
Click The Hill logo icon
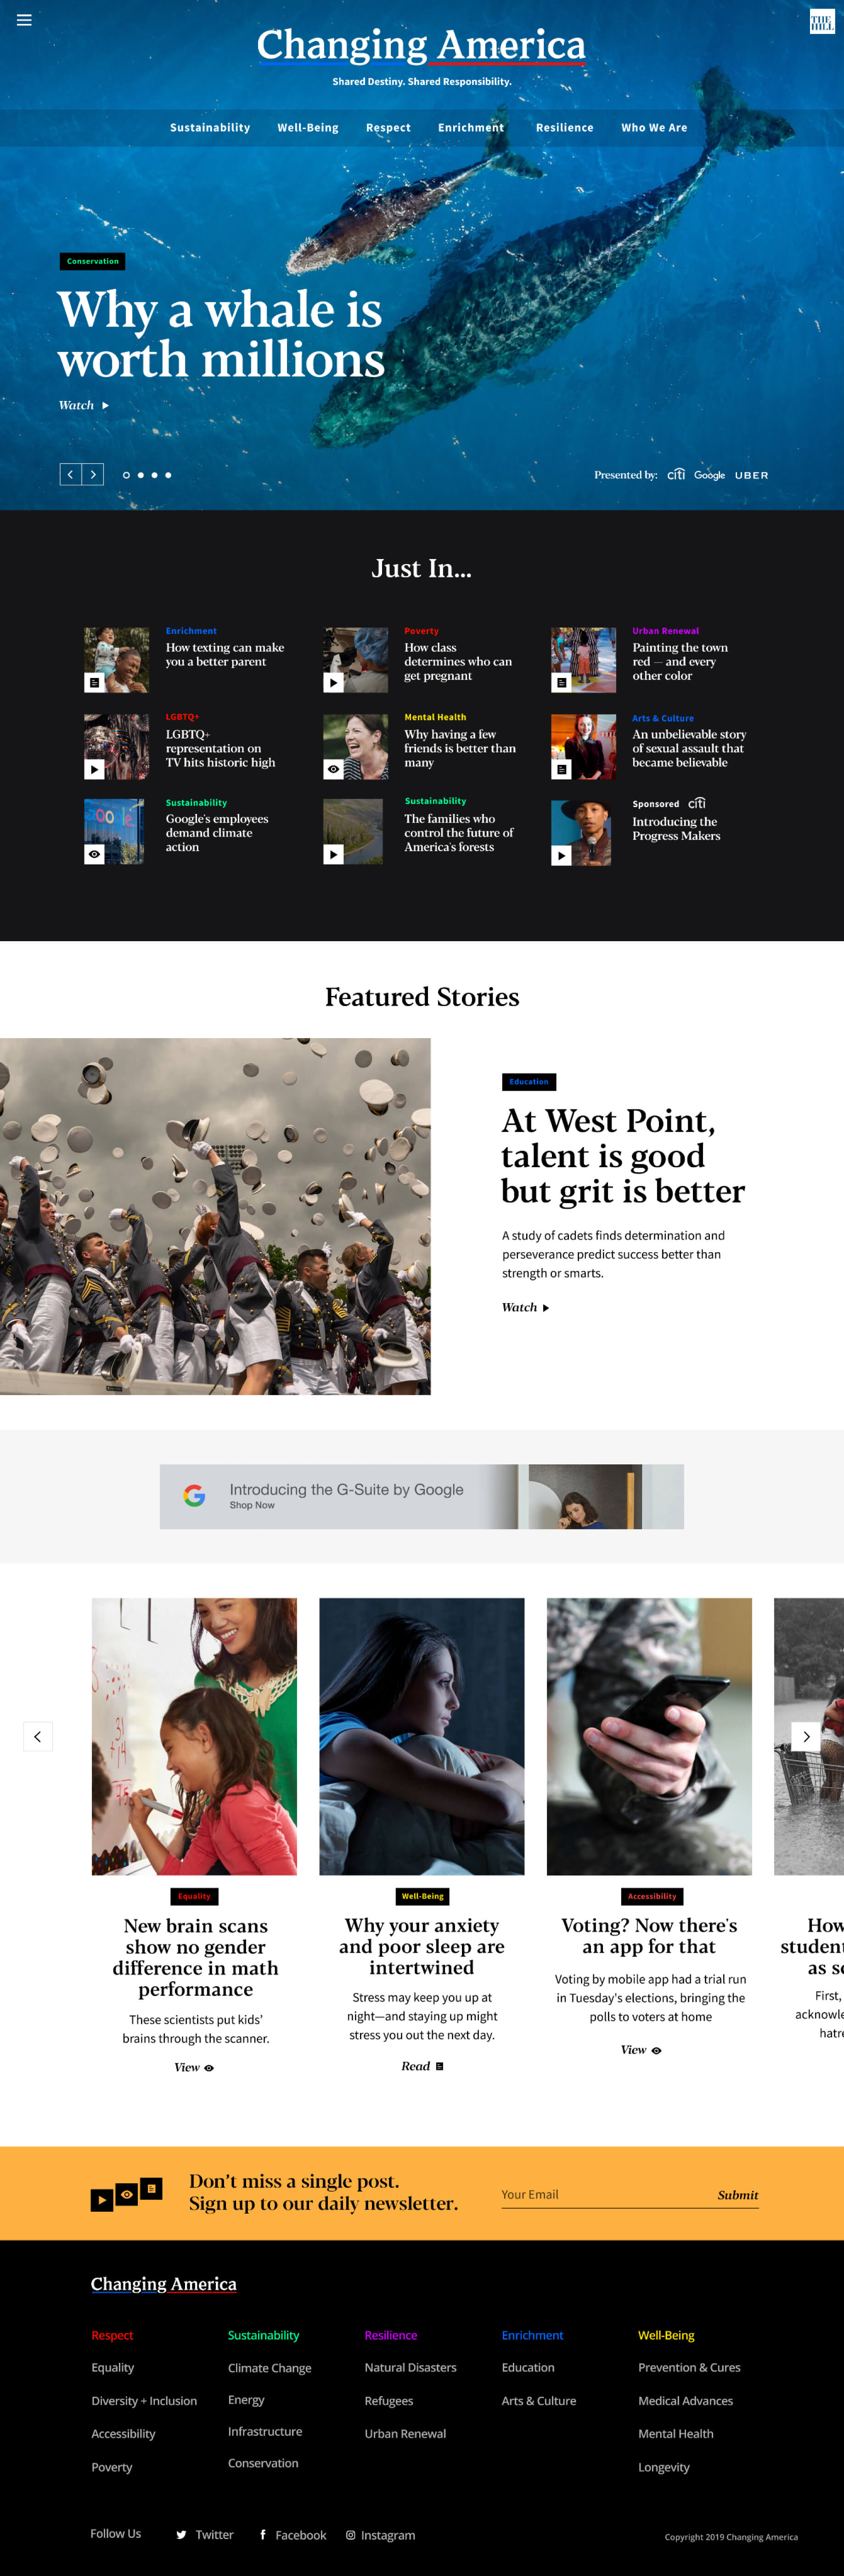click(x=821, y=22)
